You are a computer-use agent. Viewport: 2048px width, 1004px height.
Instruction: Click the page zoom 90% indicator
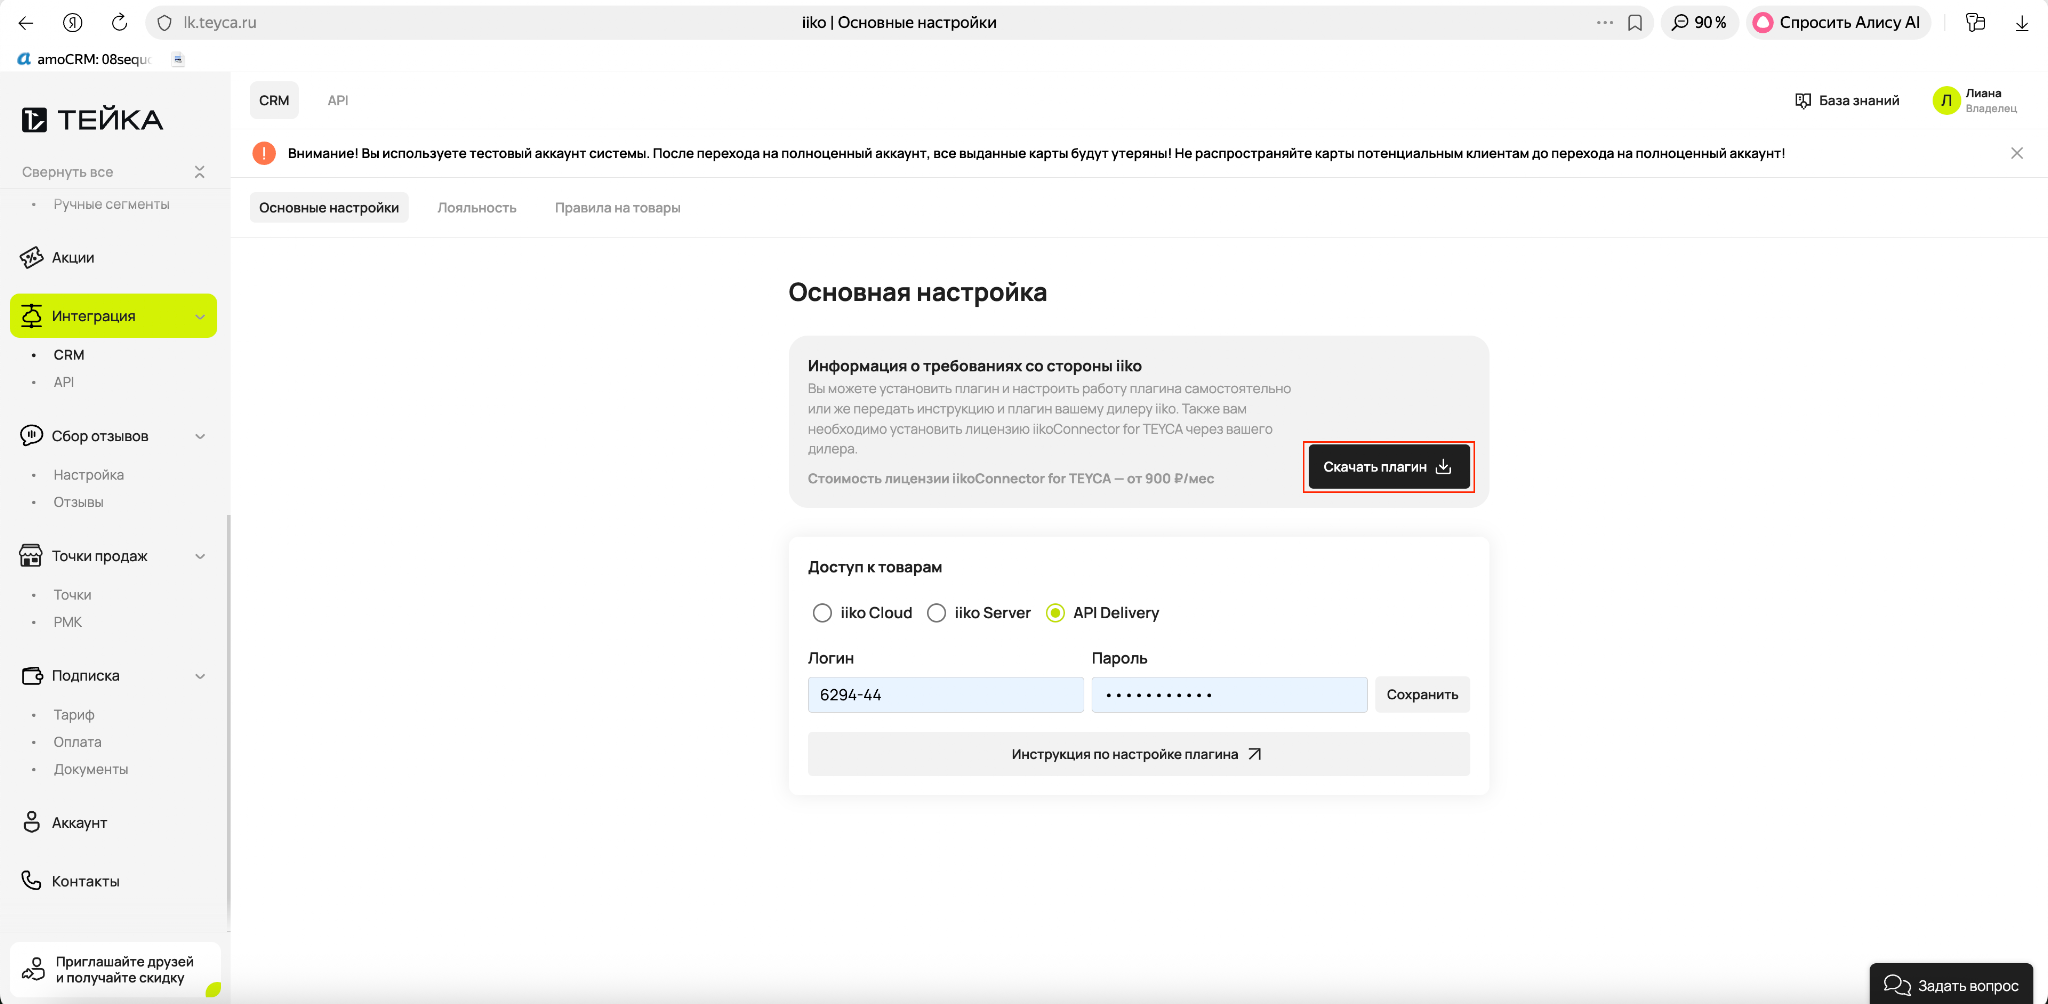pos(1699,22)
